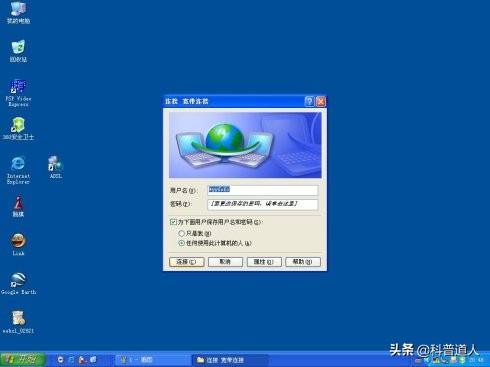
Task: Select the 360安全卫士 desktop shortcut
Action: click(18, 128)
